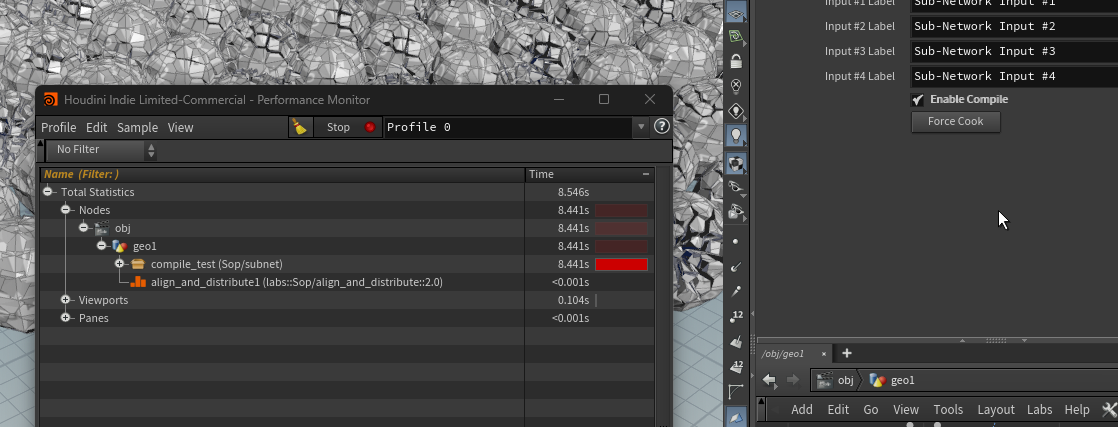This screenshot has height=427, width=1118.
Task: Click the Input #3 Label field
Action: (x=1014, y=51)
